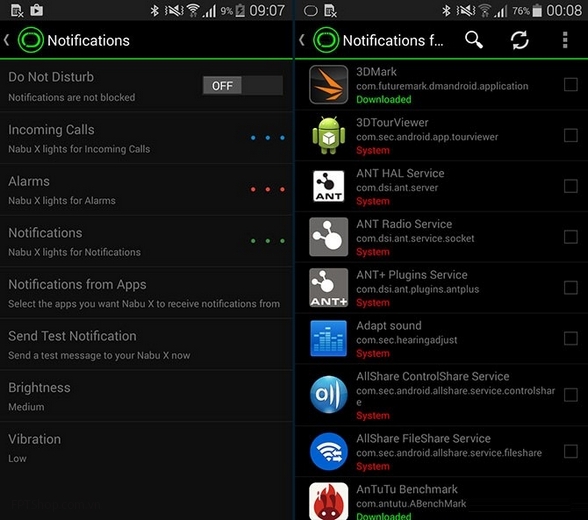This screenshot has width=588, height=520.
Task: Tap back chevron on Notifications from apps screen
Action: click(x=302, y=40)
